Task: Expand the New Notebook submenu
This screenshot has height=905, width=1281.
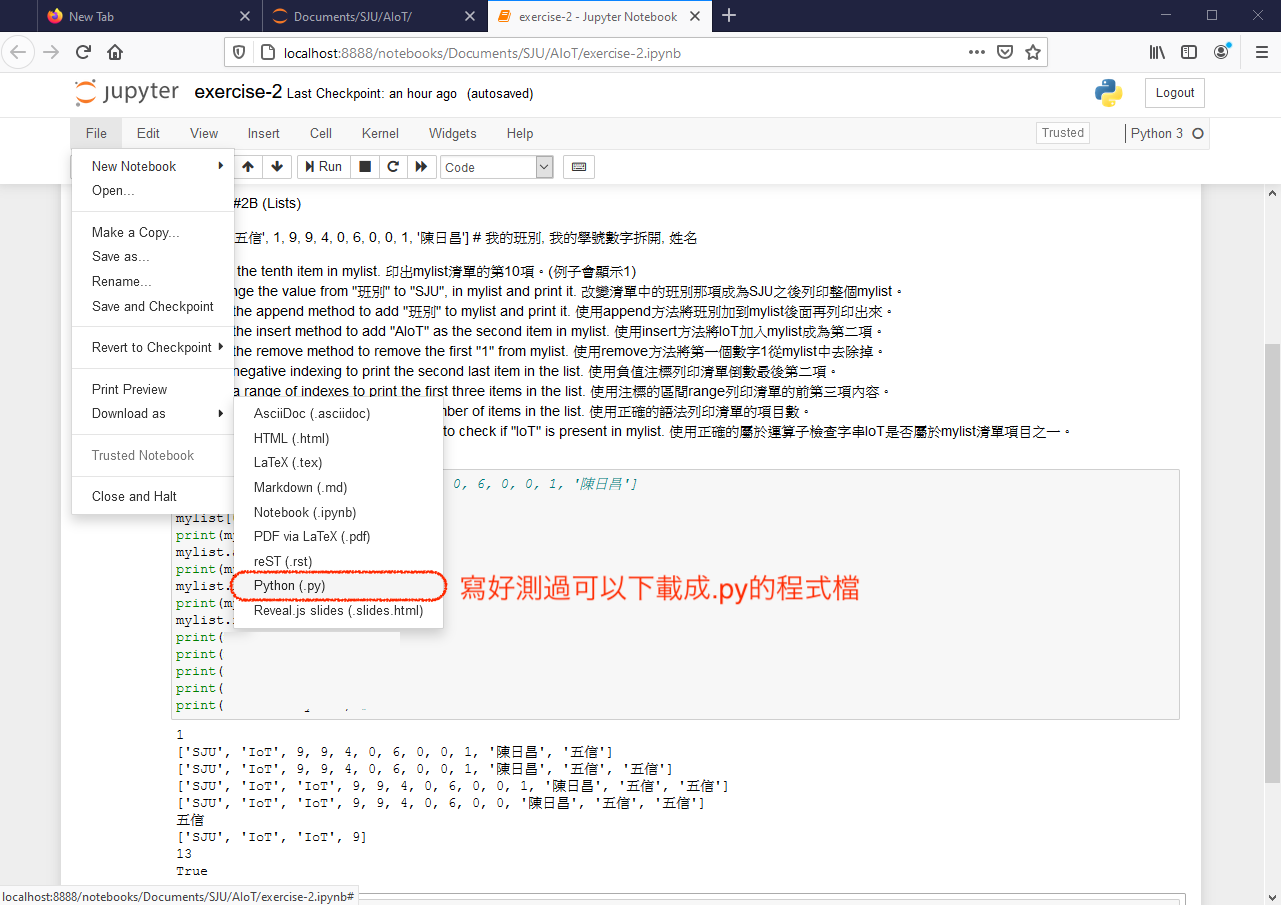Action: (152, 166)
